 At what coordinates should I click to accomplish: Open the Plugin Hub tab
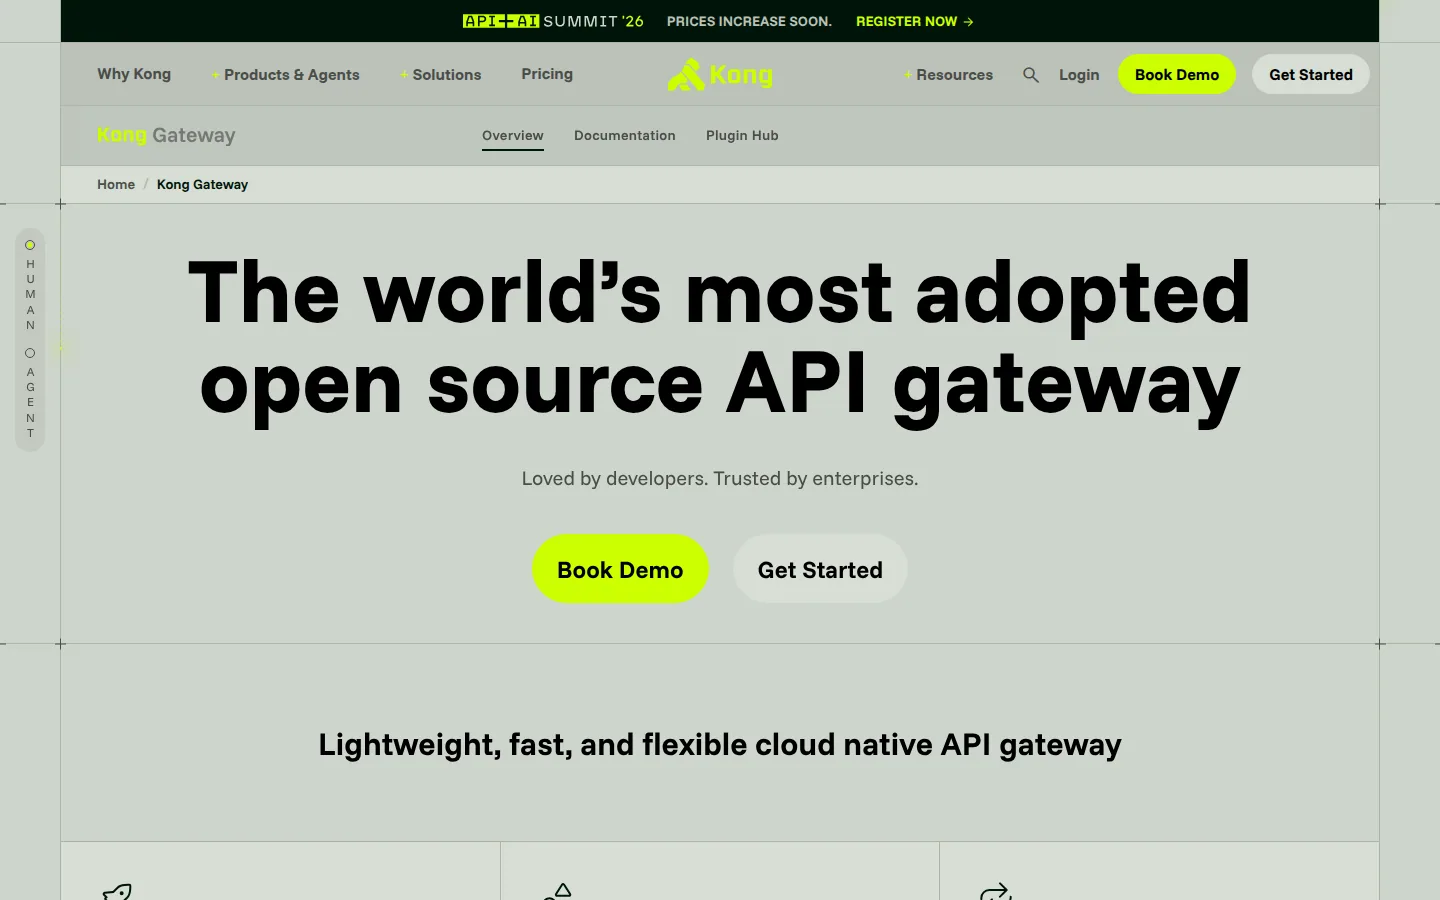[x=742, y=136]
